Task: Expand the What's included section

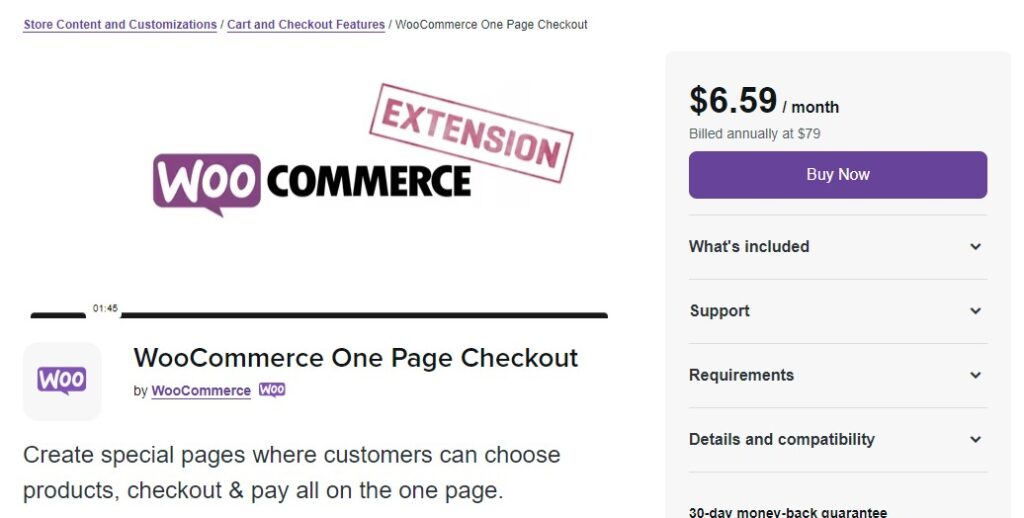Action: [838, 247]
